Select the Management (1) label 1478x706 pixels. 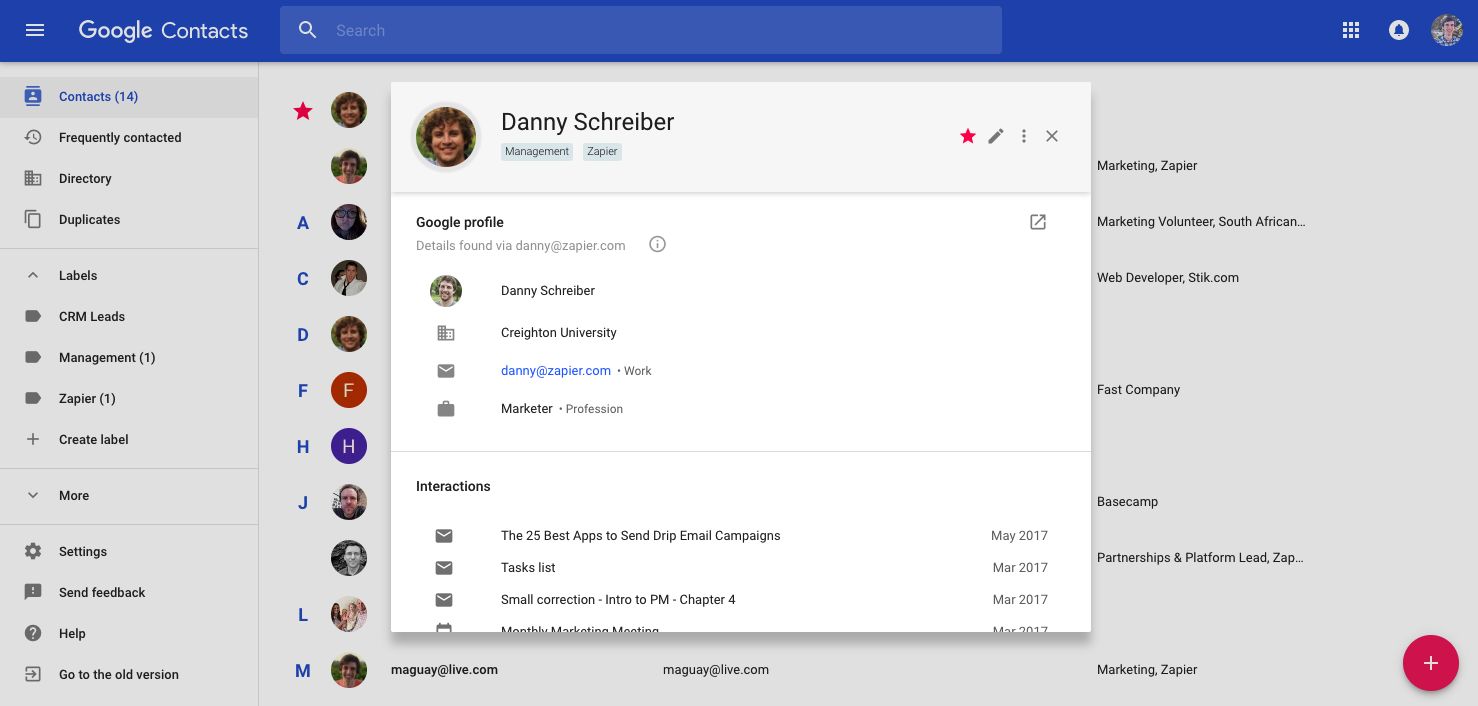click(107, 358)
